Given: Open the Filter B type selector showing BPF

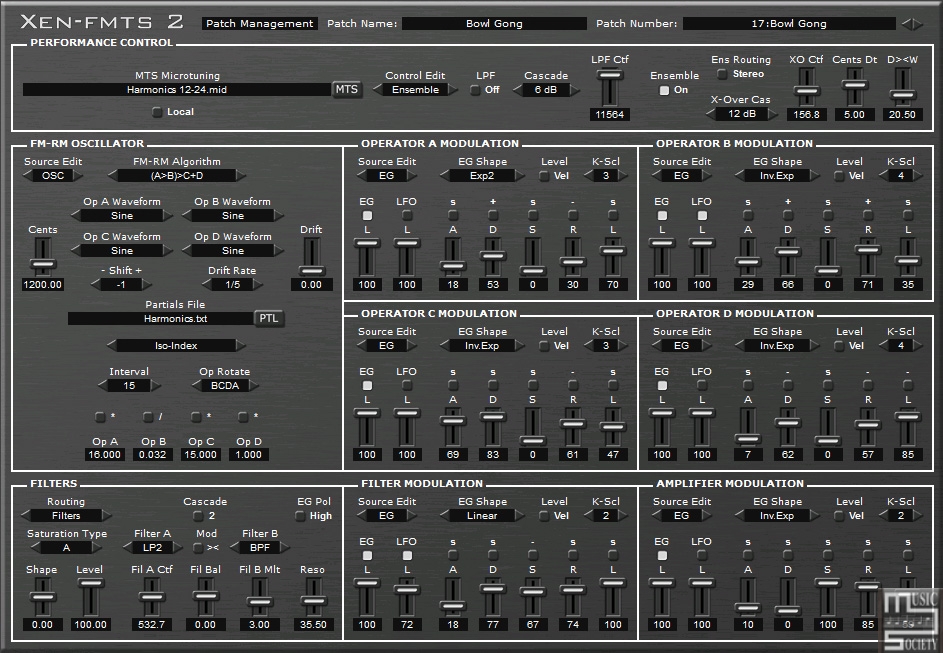Looking at the screenshot, I should click(x=260, y=547).
